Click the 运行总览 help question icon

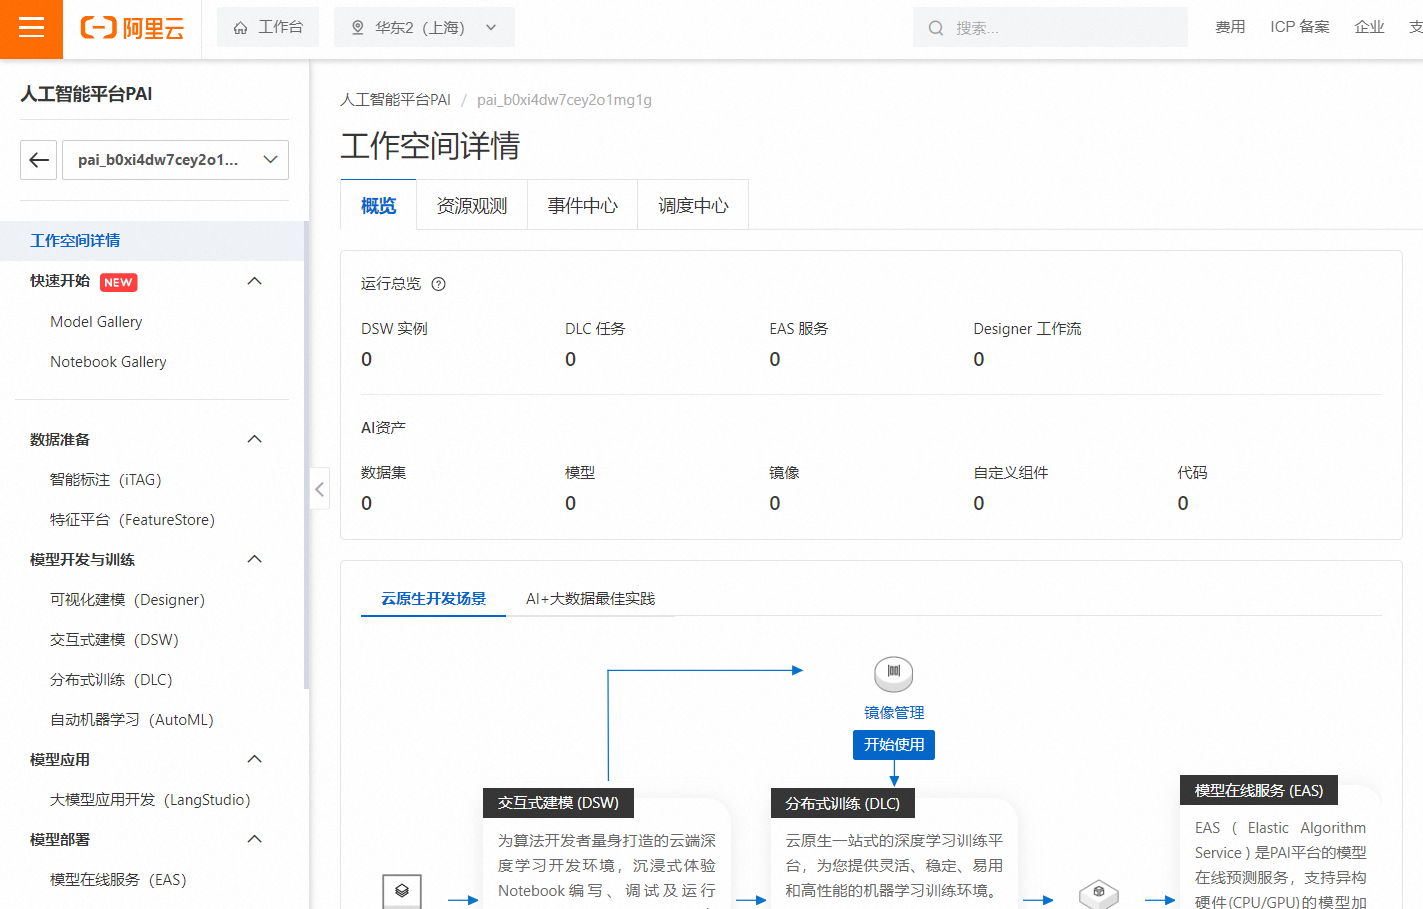click(x=438, y=284)
